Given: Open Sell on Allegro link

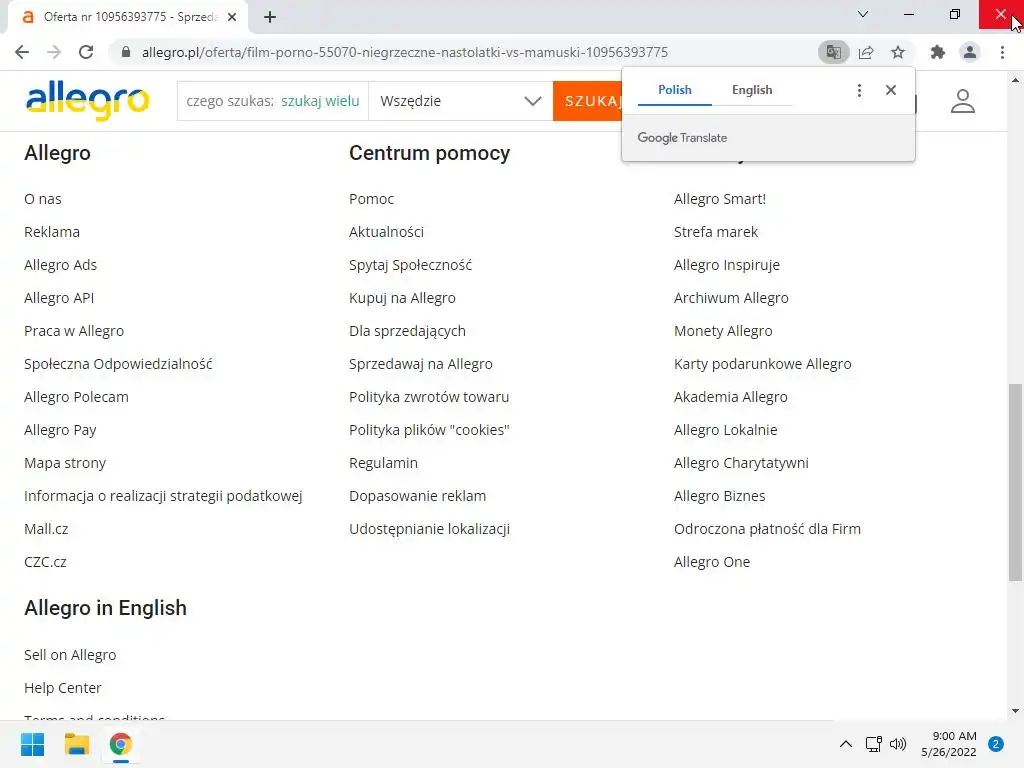Looking at the screenshot, I should pyautogui.click(x=70, y=655).
